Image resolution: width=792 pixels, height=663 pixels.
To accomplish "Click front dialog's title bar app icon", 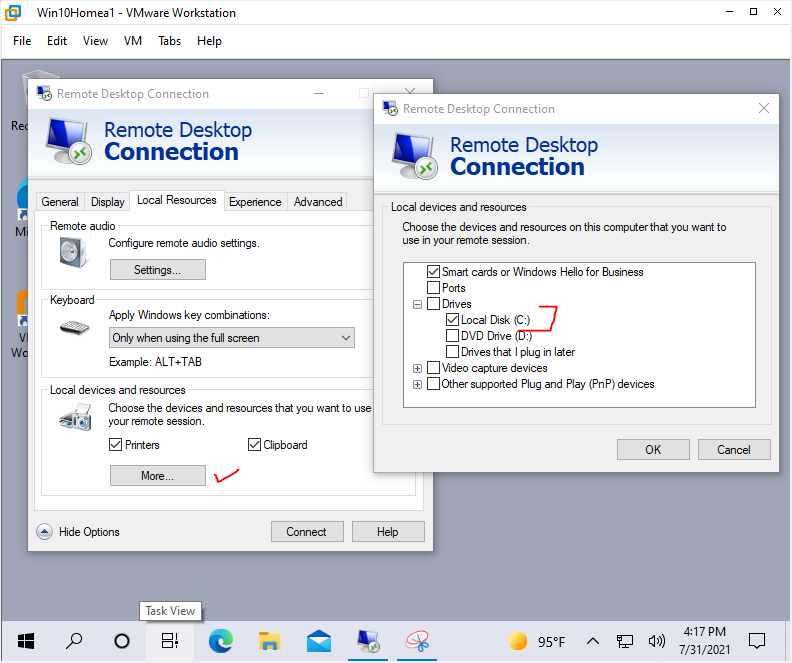I will 390,109.
